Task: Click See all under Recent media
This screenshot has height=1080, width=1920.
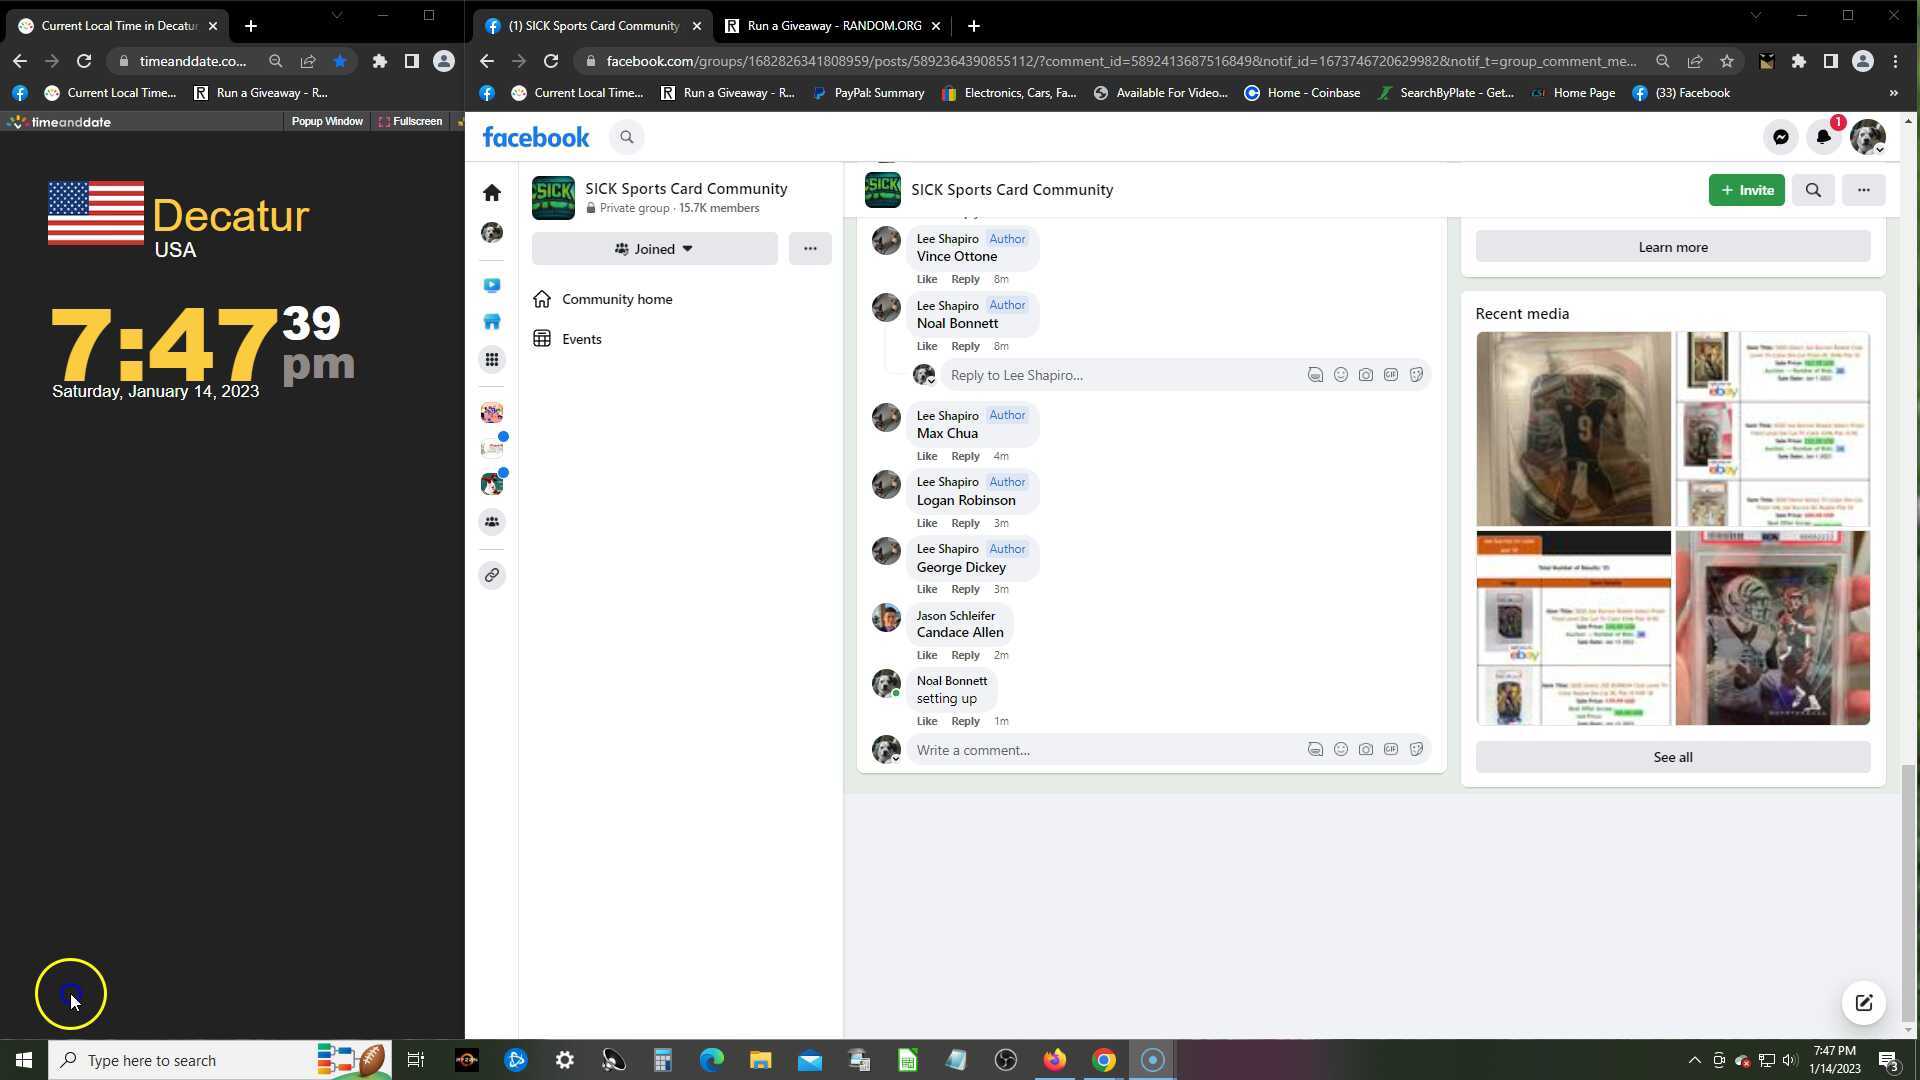Action: click(1672, 757)
